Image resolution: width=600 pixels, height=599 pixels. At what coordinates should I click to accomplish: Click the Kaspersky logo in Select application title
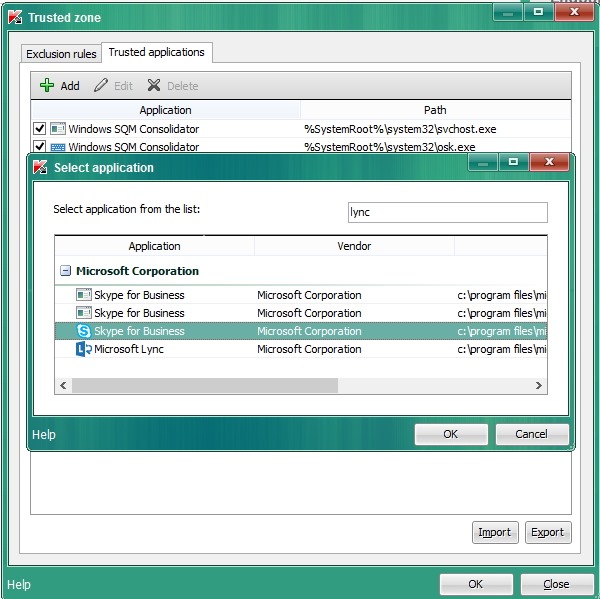tap(42, 168)
